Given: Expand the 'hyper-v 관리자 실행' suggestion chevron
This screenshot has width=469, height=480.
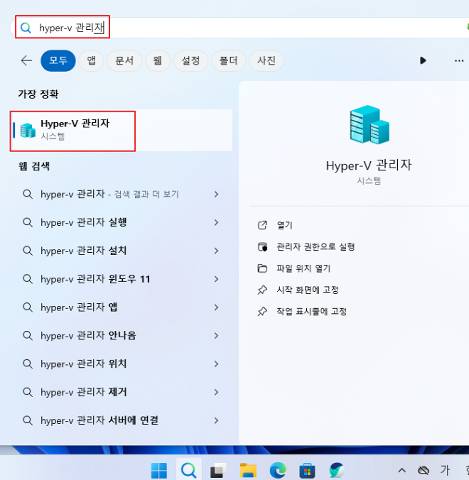Looking at the screenshot, I should coord(216,222).
